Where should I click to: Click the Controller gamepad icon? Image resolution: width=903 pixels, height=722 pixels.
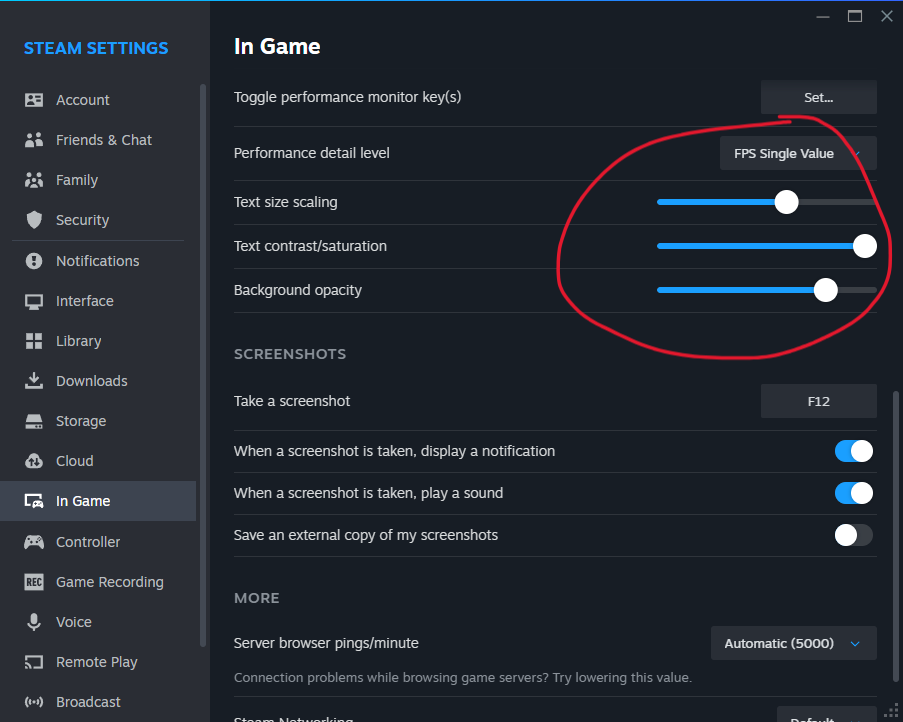[x=34, y=542]
